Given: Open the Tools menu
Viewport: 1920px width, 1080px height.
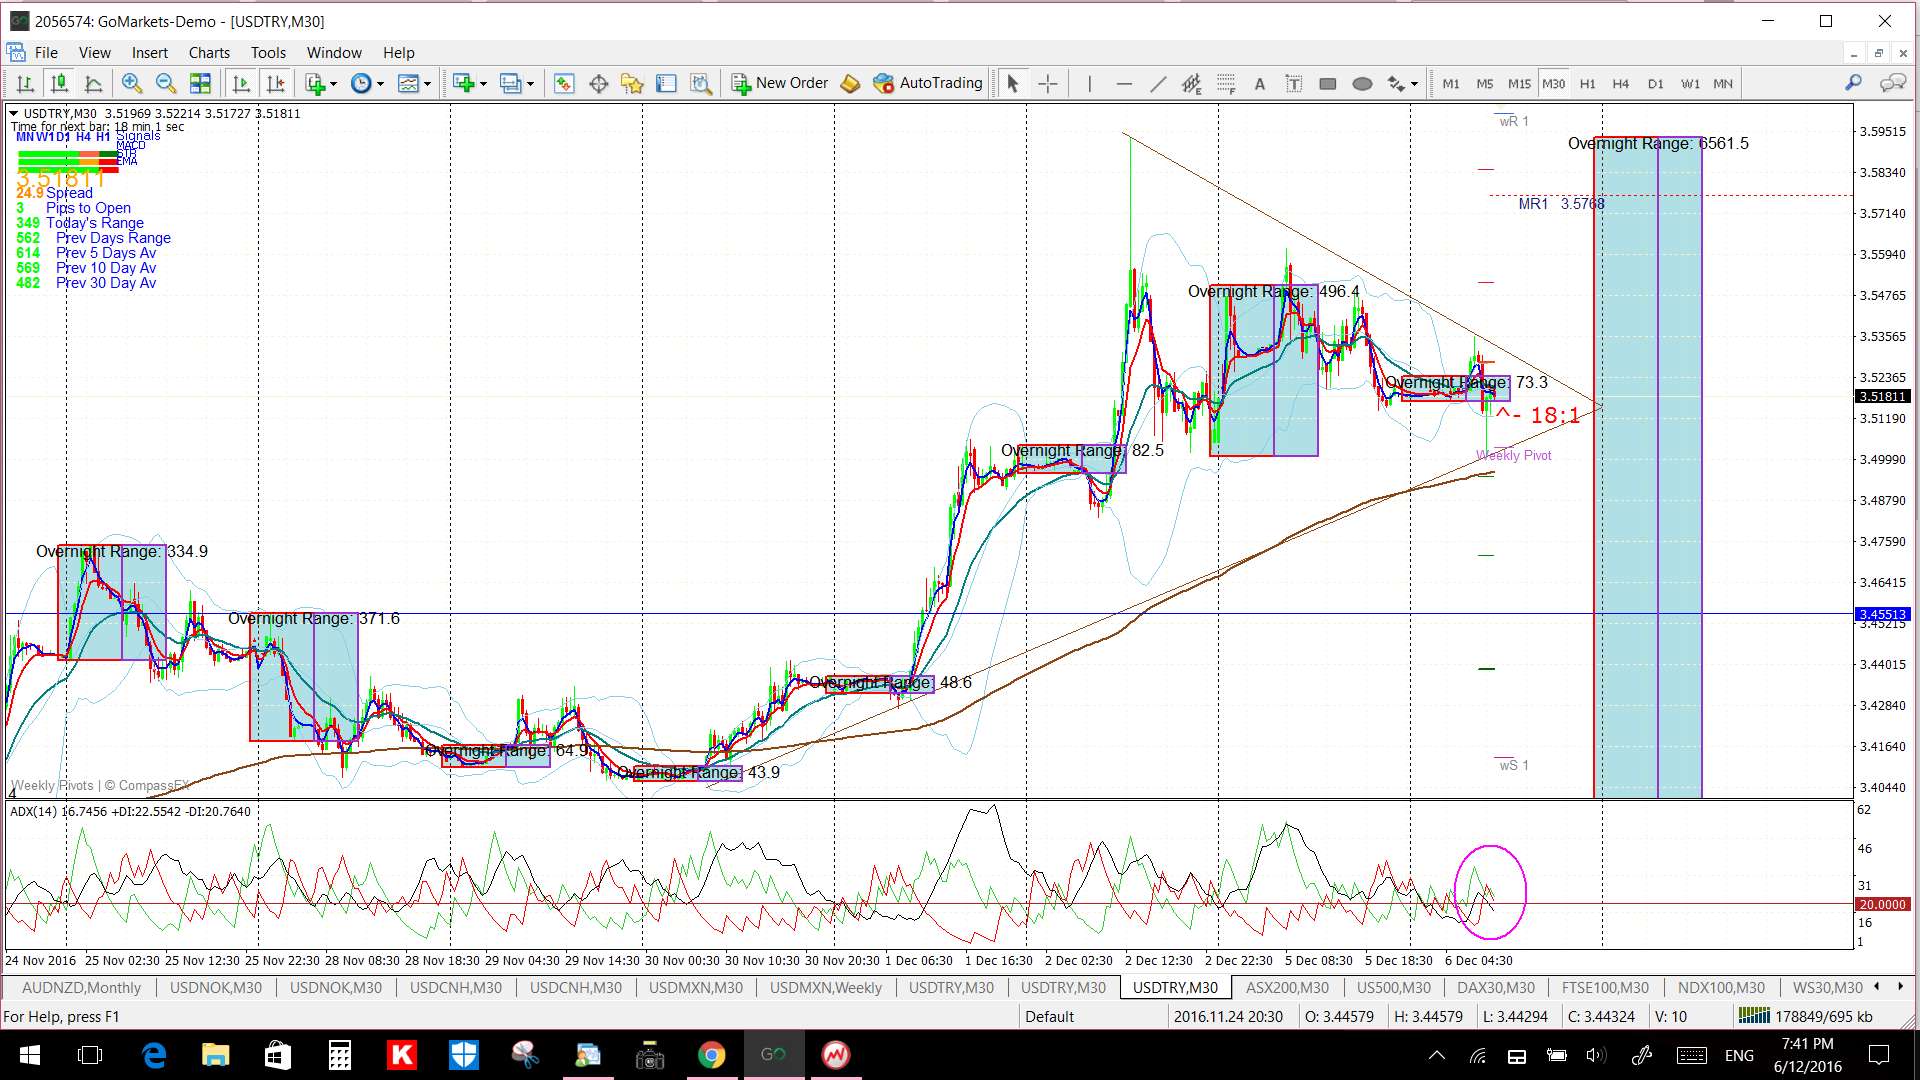Looking at the screenshot, I should (x=268, y=53).
